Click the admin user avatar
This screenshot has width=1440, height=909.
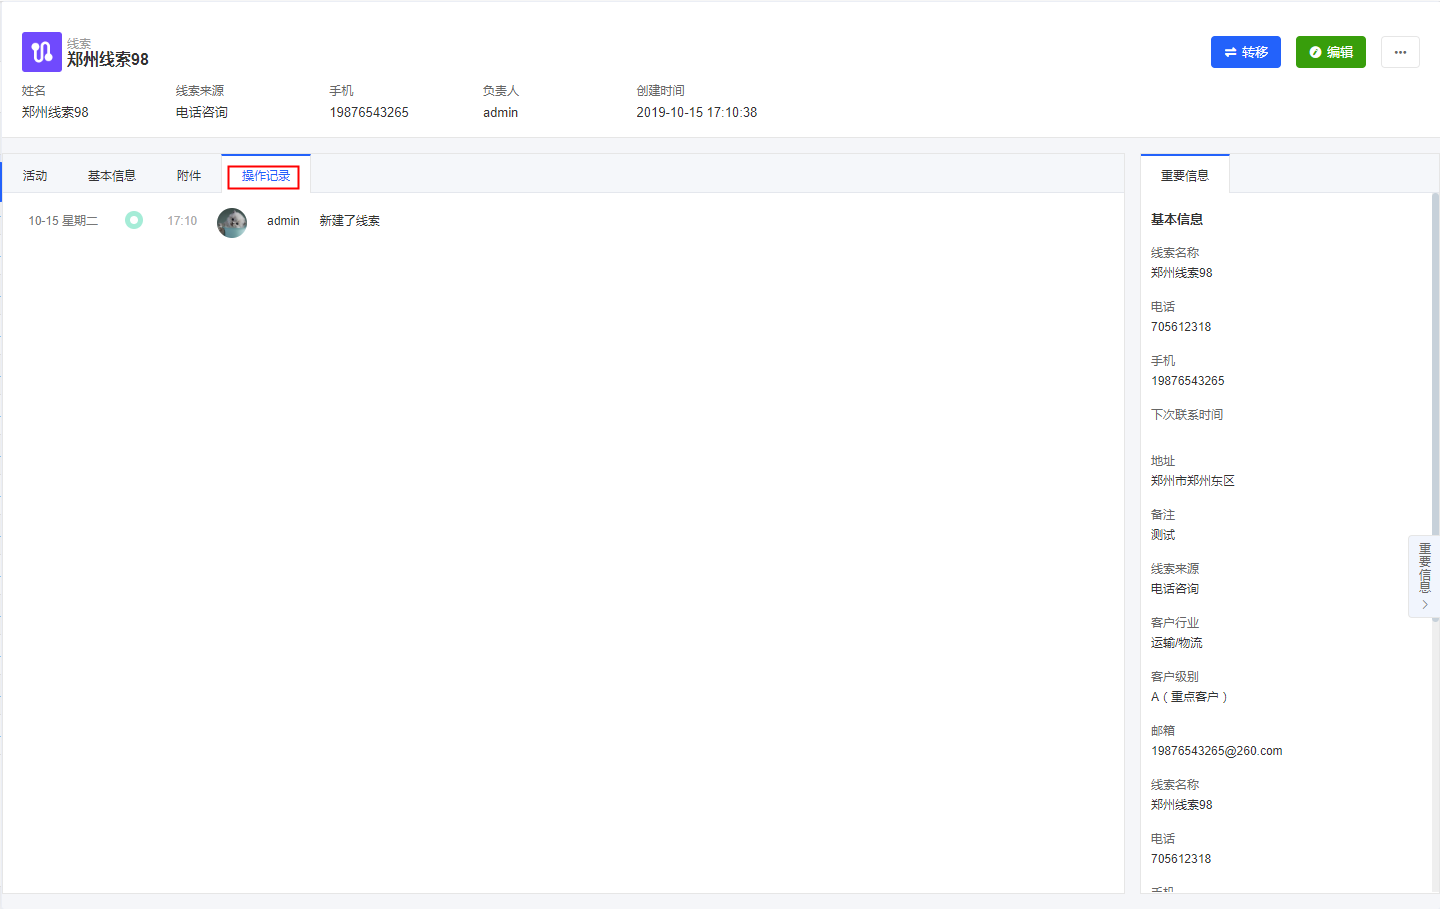click(232, 222)
